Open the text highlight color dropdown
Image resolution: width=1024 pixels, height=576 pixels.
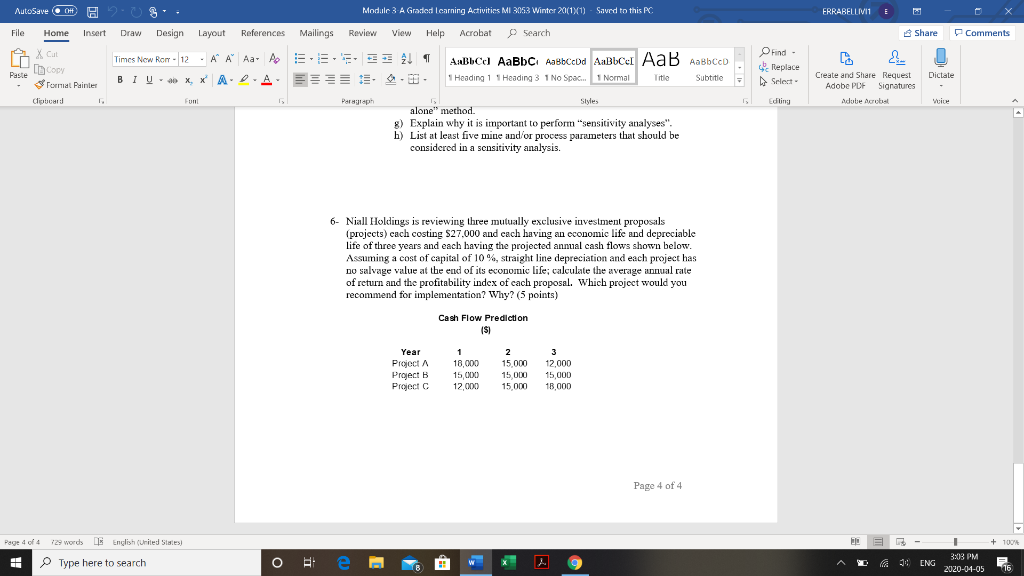coord(254,80)
